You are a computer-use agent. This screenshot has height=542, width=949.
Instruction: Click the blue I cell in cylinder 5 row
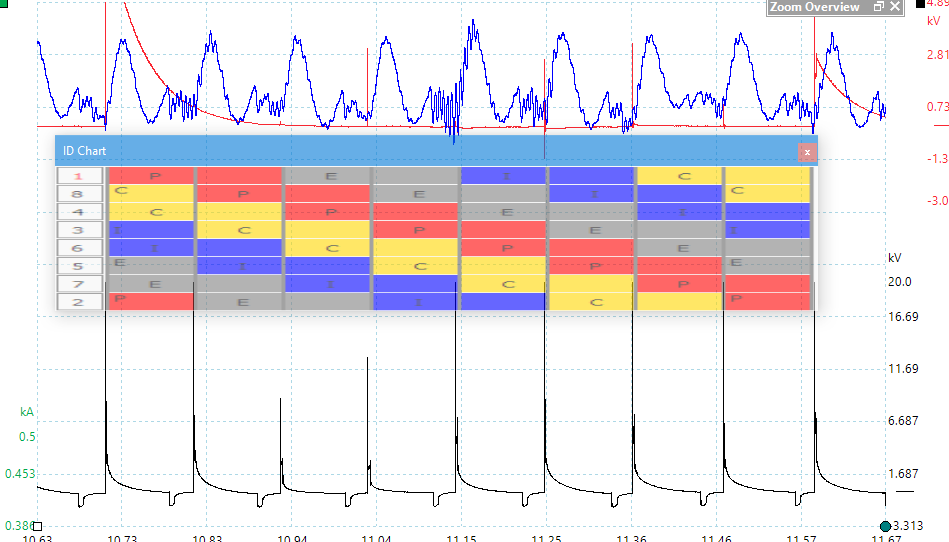pyautogui.click(x=242, y=266)
